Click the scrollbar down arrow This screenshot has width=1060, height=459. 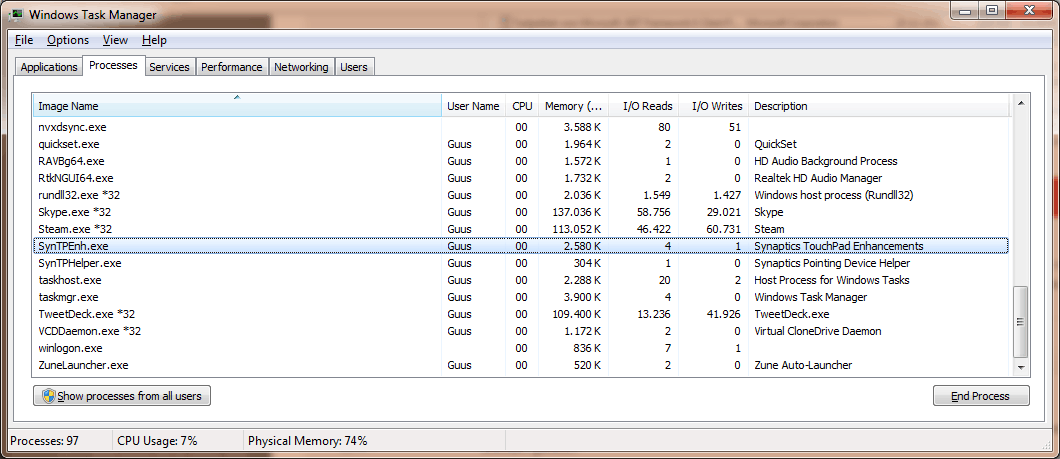click(1021, 366)
